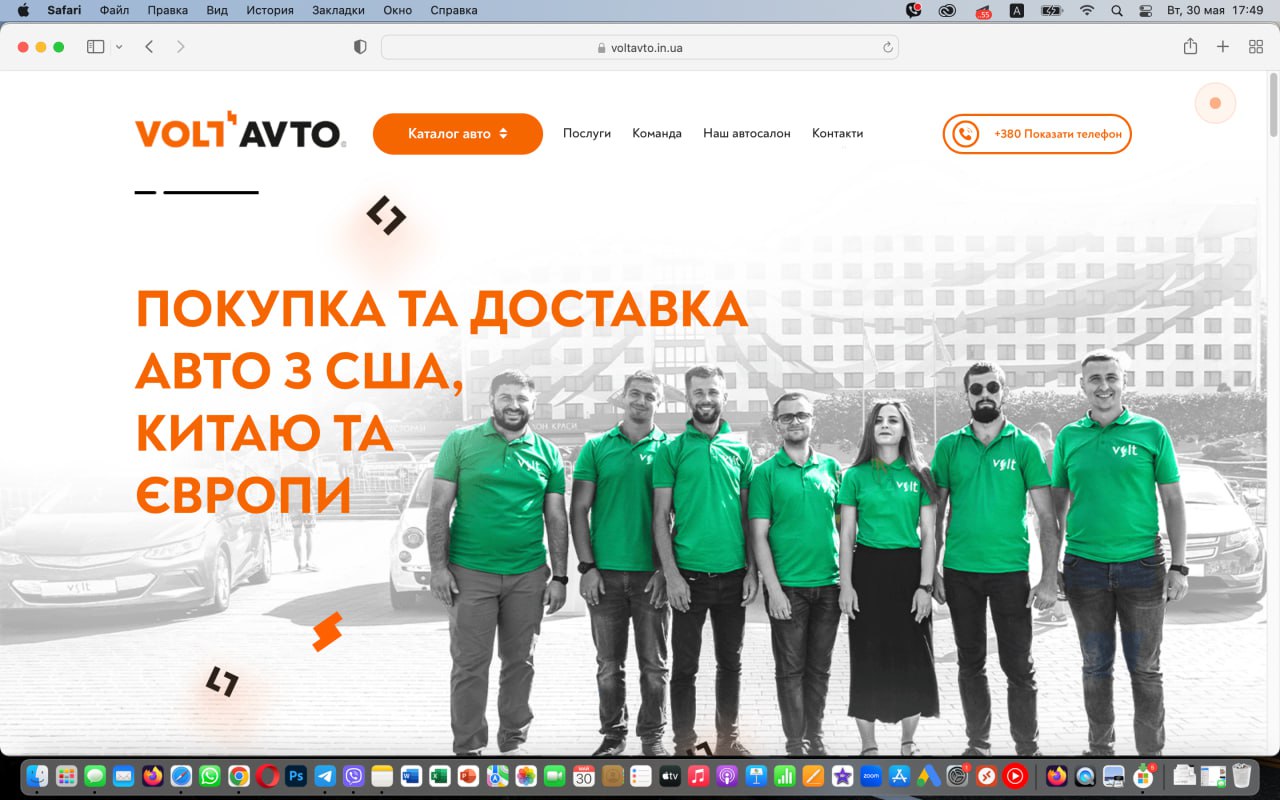The image size is (1280, 800).
Task: Open the Правка menu
Action: 167,10
